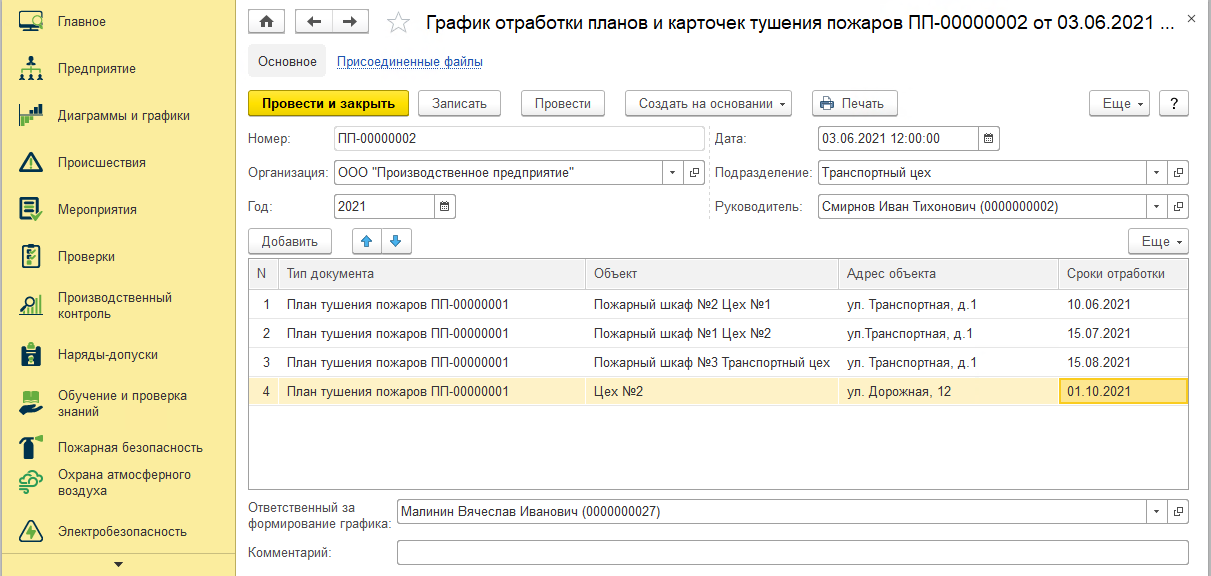The image size is (1211, 576).
Task: Expand the Ответственный за формирование dropdown
Action: coord(1157,512)
